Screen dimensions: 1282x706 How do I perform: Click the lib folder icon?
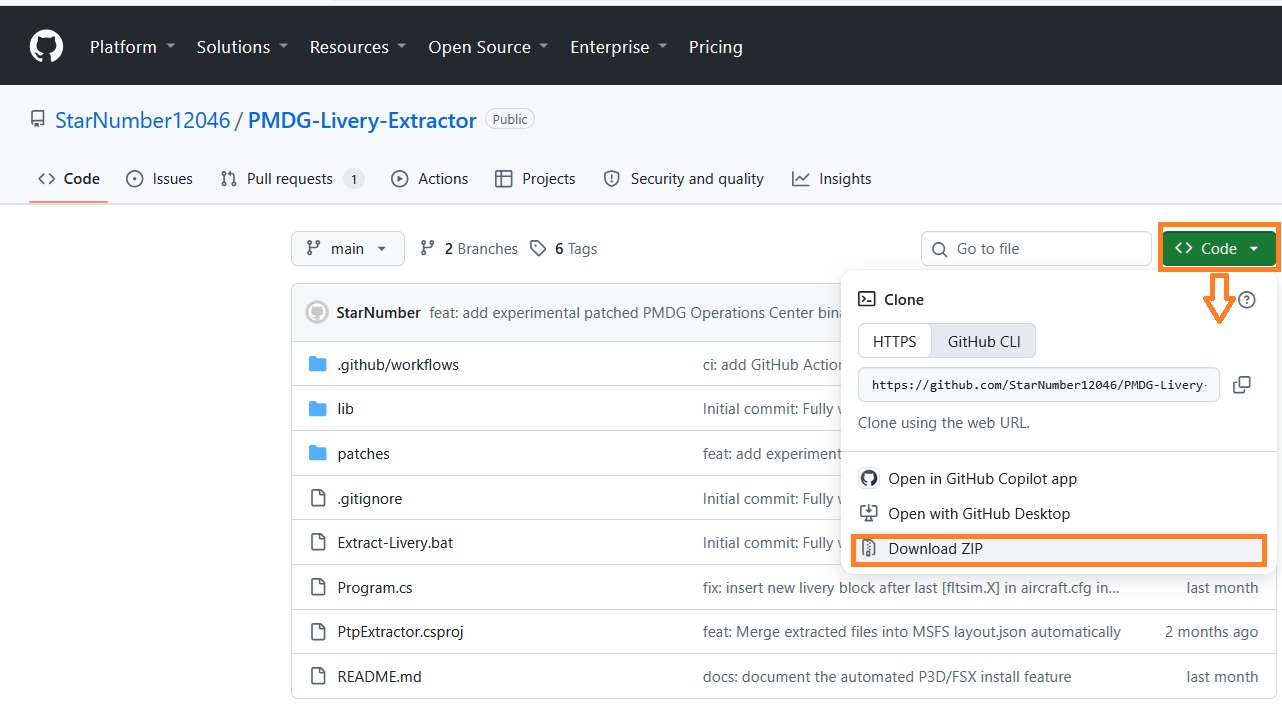pyautogui.click(x=318, y=408)
